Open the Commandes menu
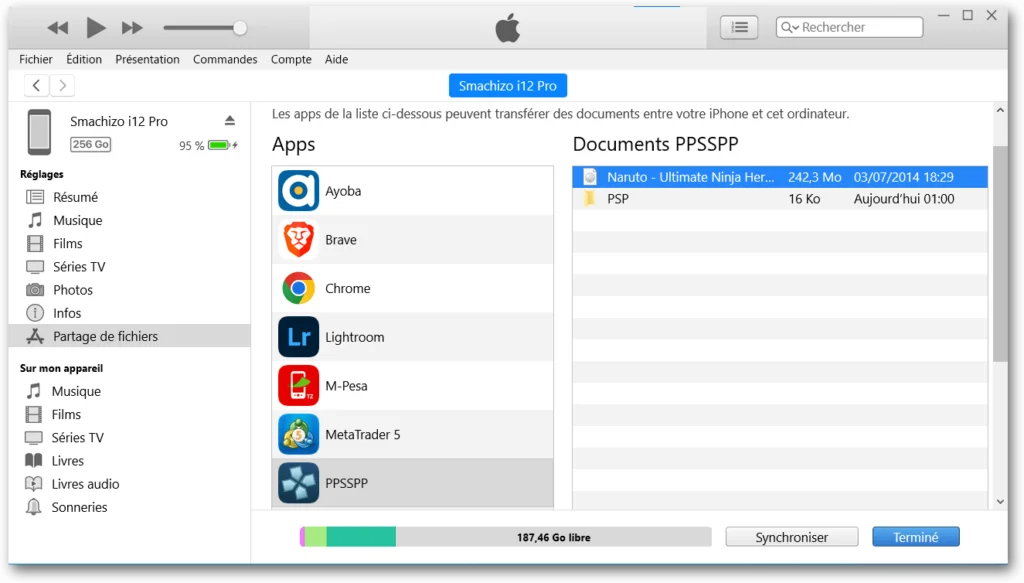 (x=225, y=59)
